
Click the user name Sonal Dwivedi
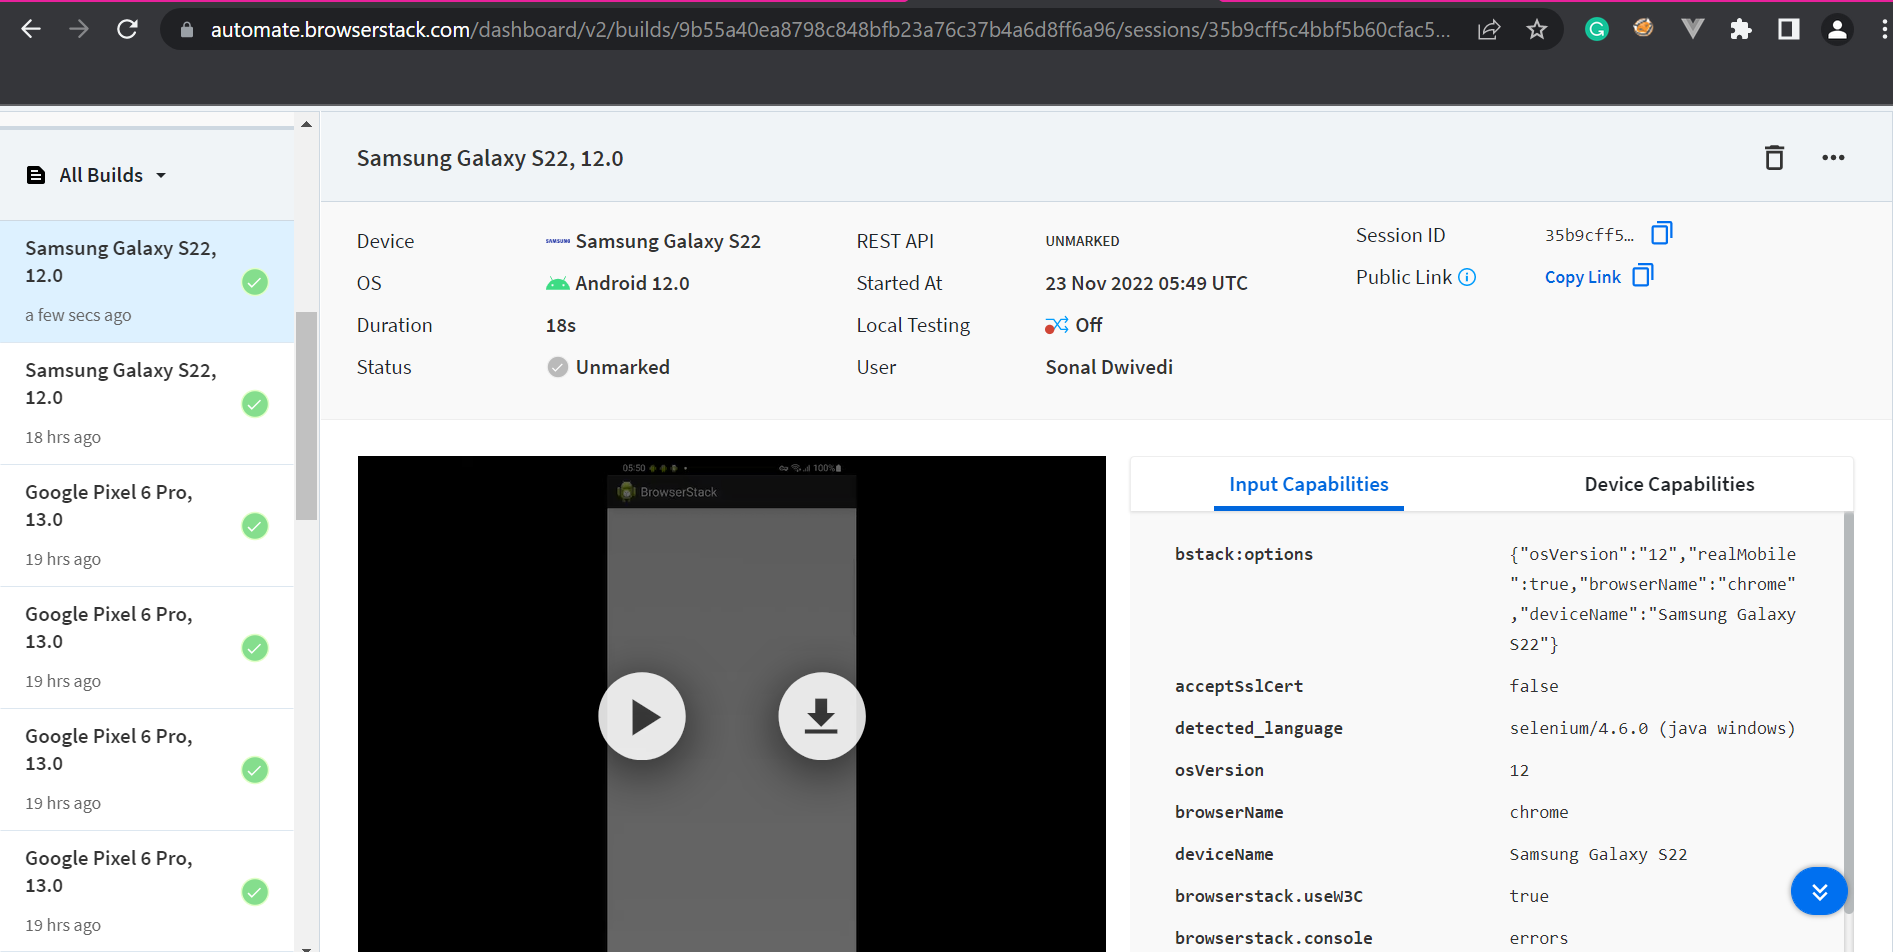coord(1109,367)
